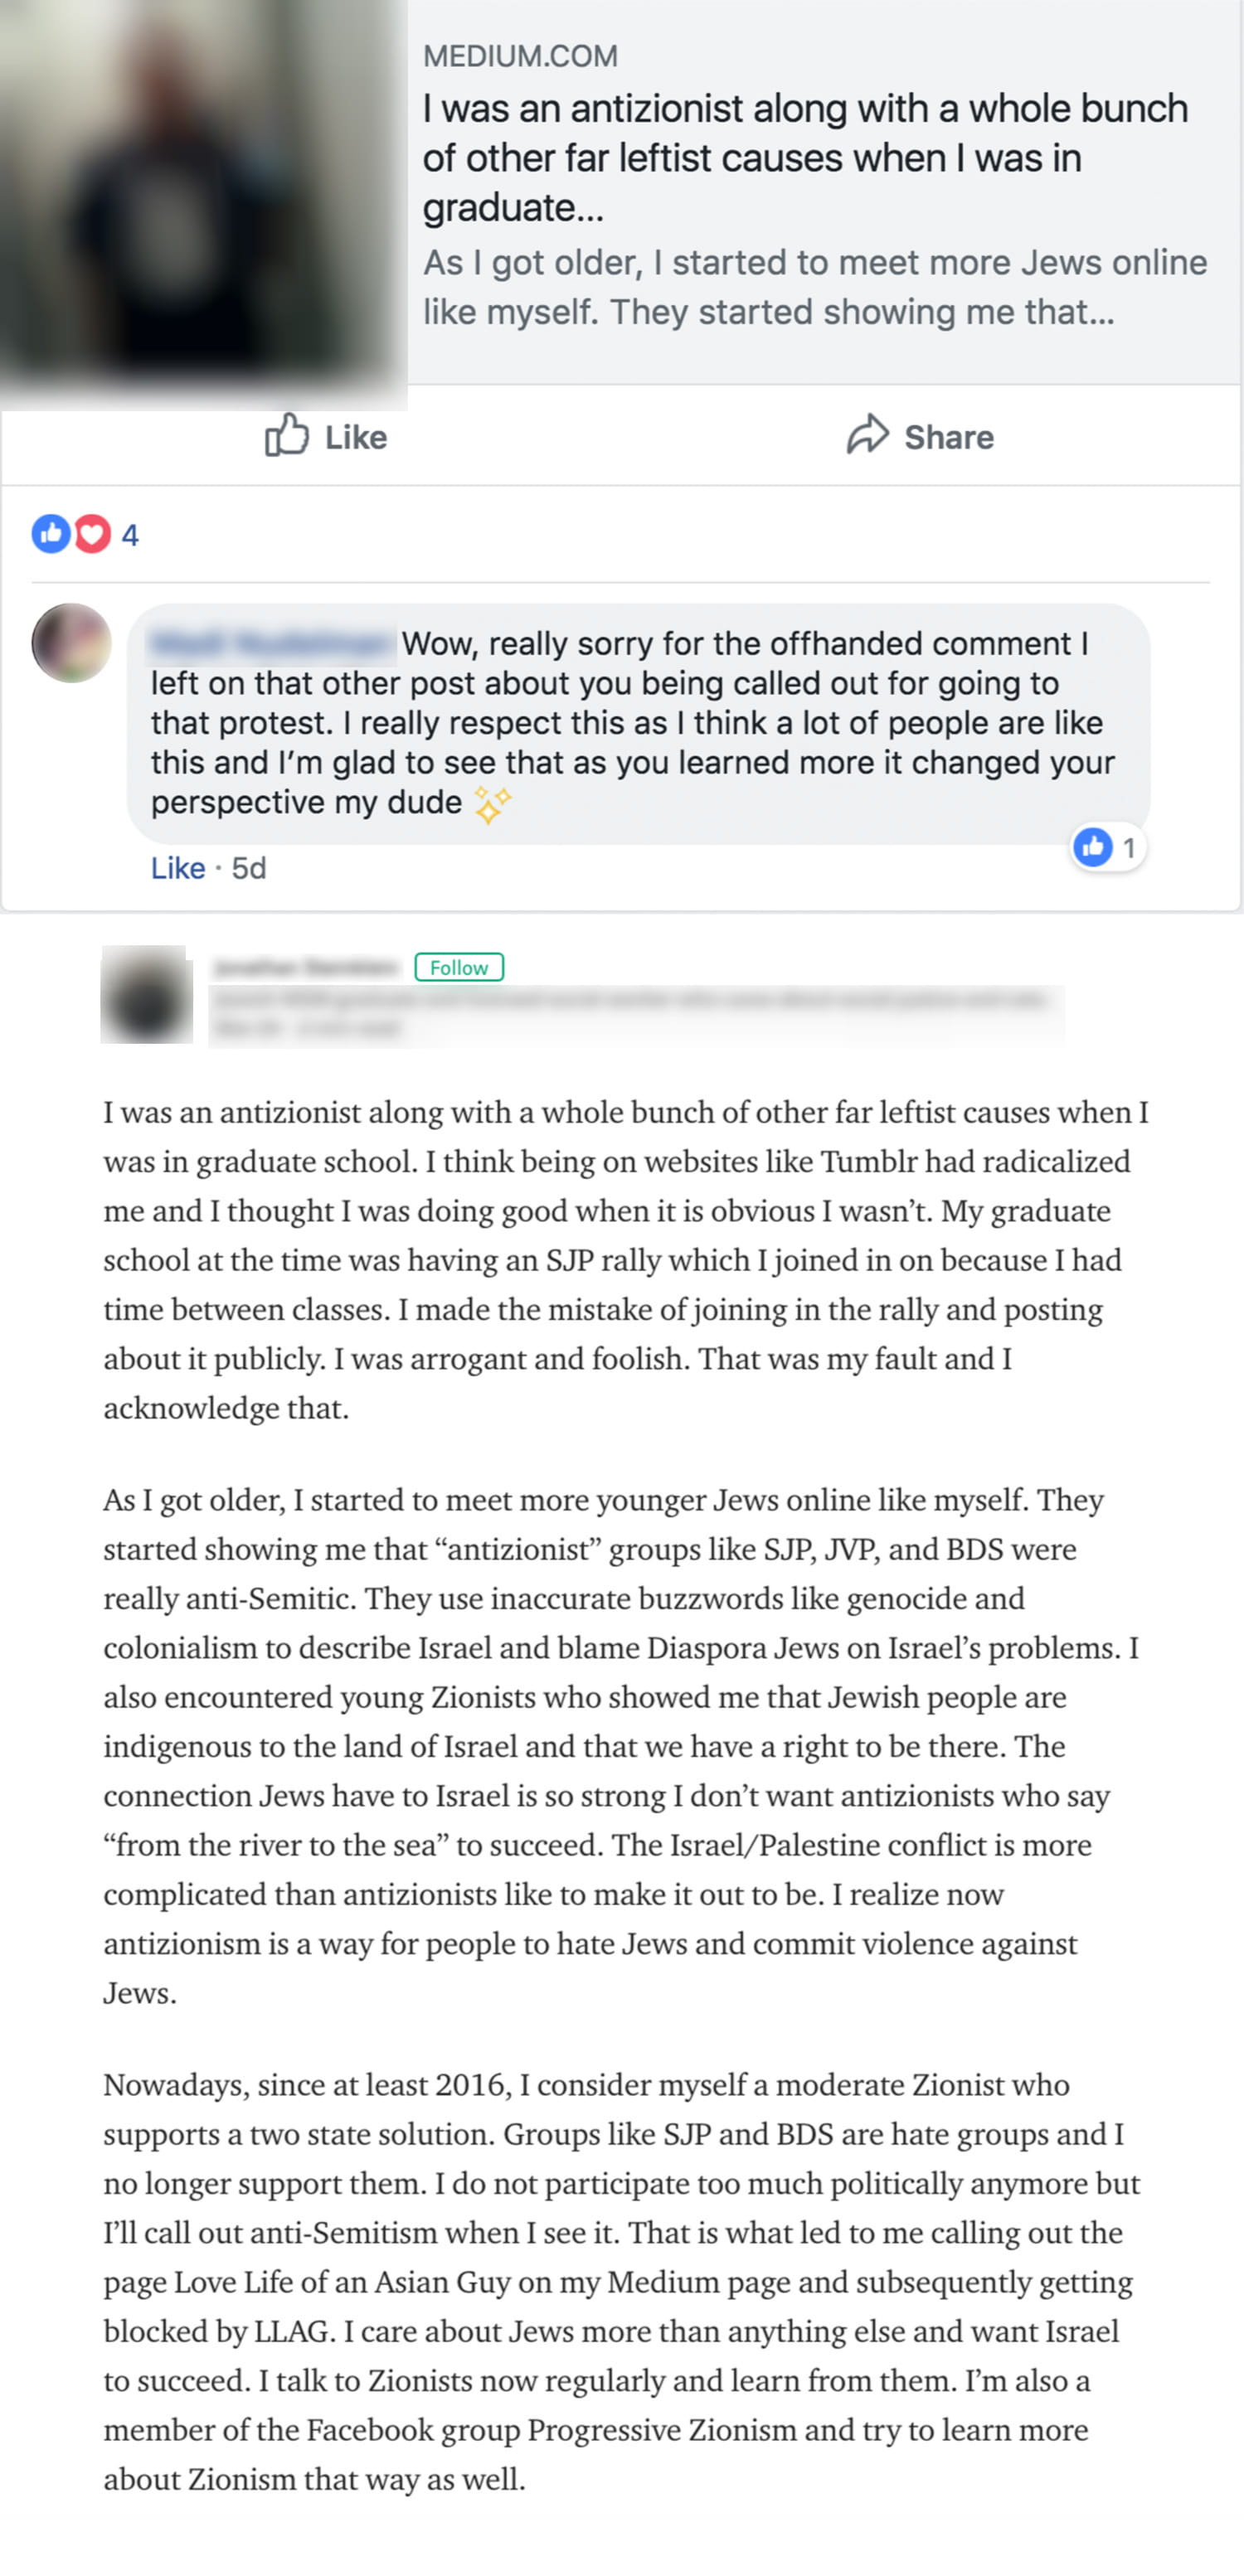Screen dimensions: 1244x2576
Task: Open the reactions list via the count 4
Action: [x=130, y=535]
